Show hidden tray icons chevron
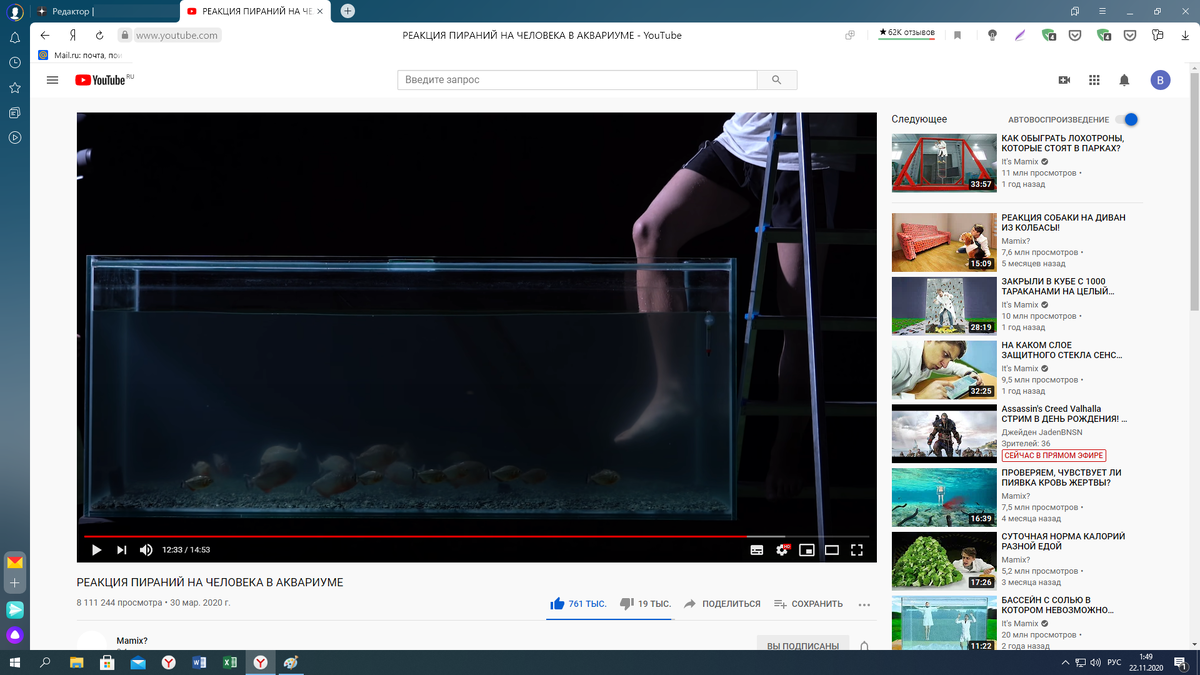 tap(1065, 662)
